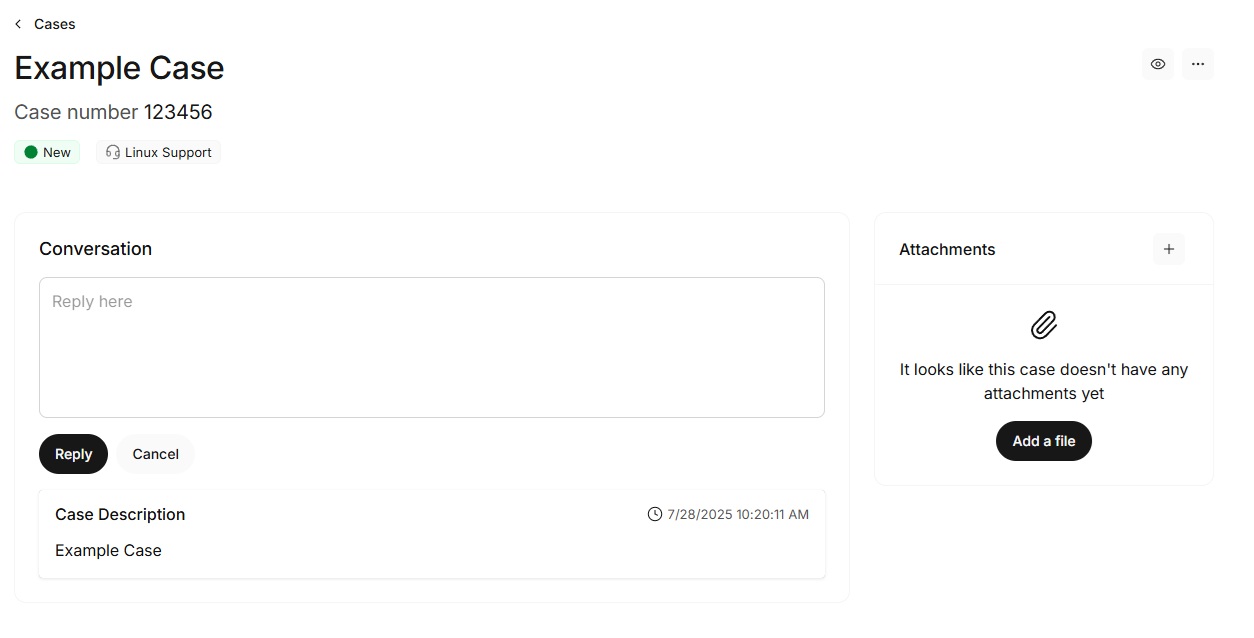Toggle the eye watch icon for this case
The height and width of the screenshot is (638, 1254).
[x=1158, y=64]
